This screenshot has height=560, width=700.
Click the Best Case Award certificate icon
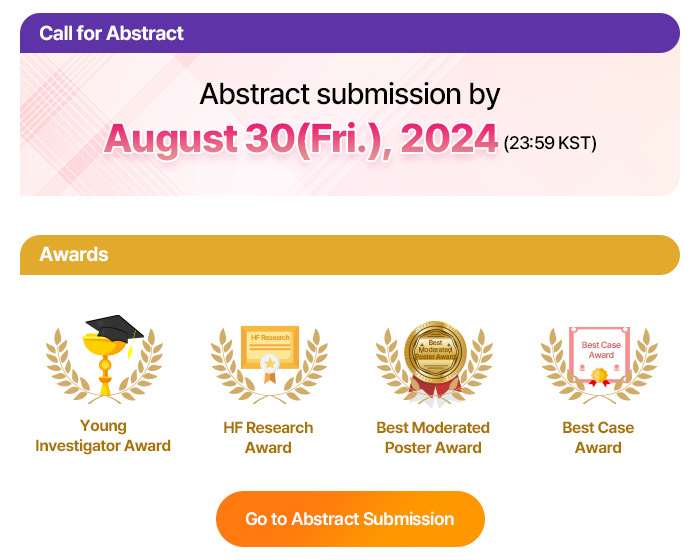[x=599, y=350]
